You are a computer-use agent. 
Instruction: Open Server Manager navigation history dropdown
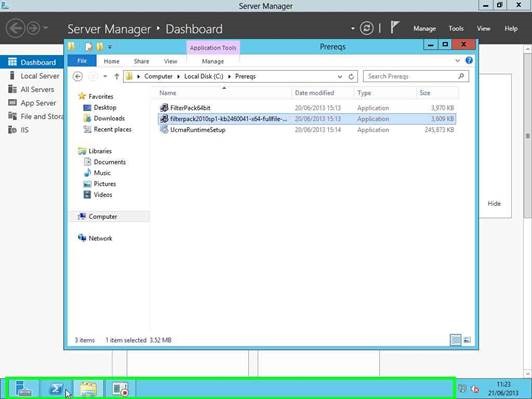[46, 28]
